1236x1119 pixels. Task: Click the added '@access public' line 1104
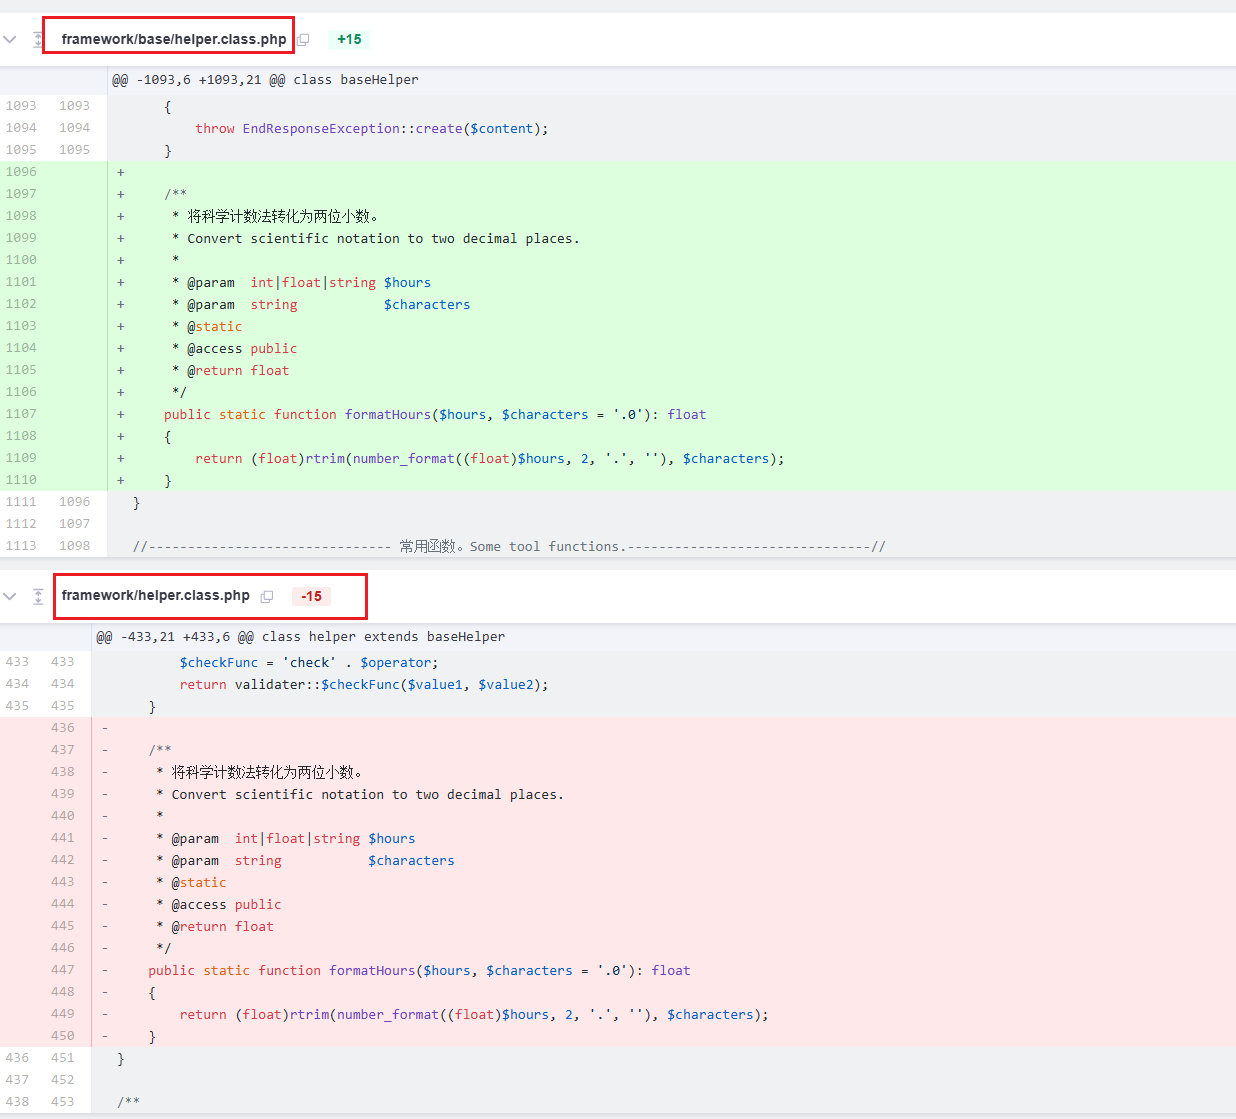click(x=234, y=349)
